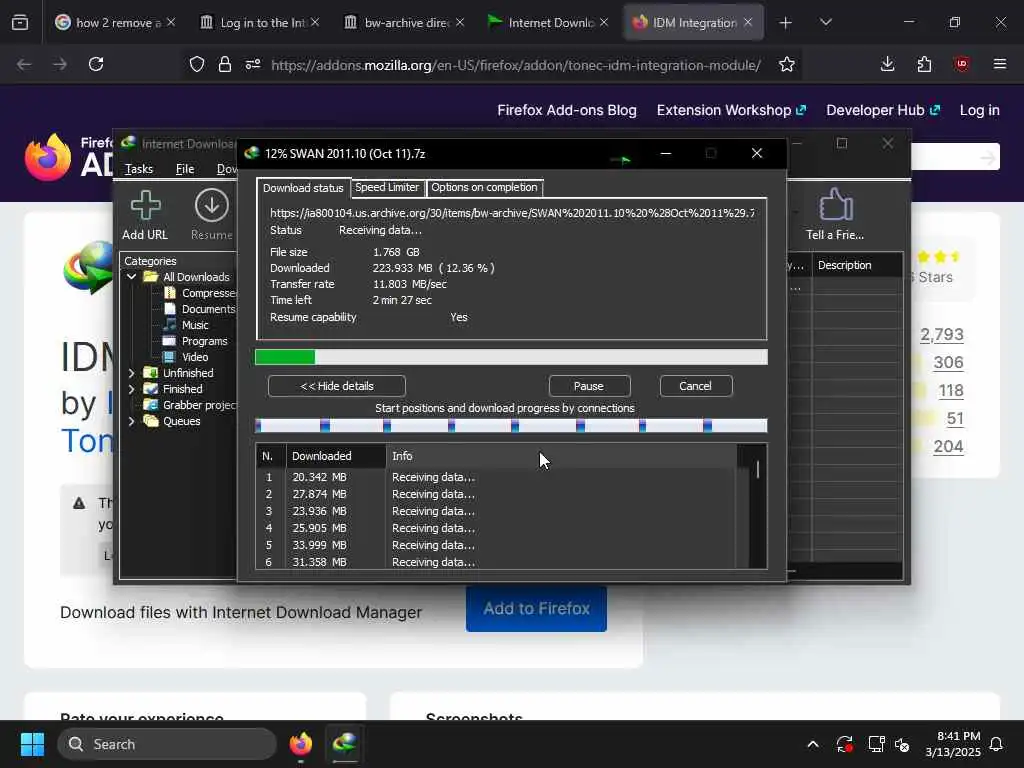The width and height of the screenshot is (1024, 768).
Task: Open the Windows Start menu
Action: point(32,744)
